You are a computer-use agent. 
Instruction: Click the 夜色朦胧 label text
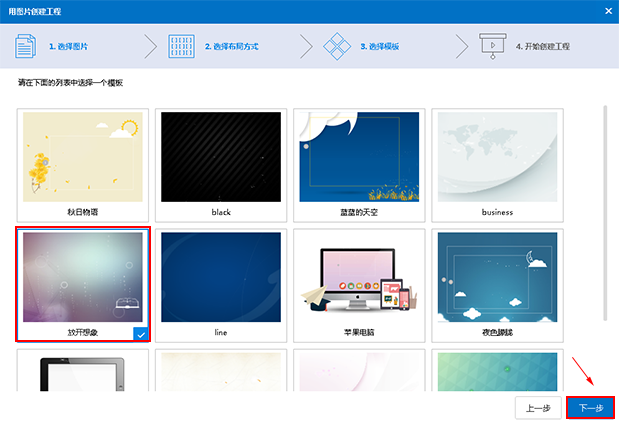click(x=497, y=333)
